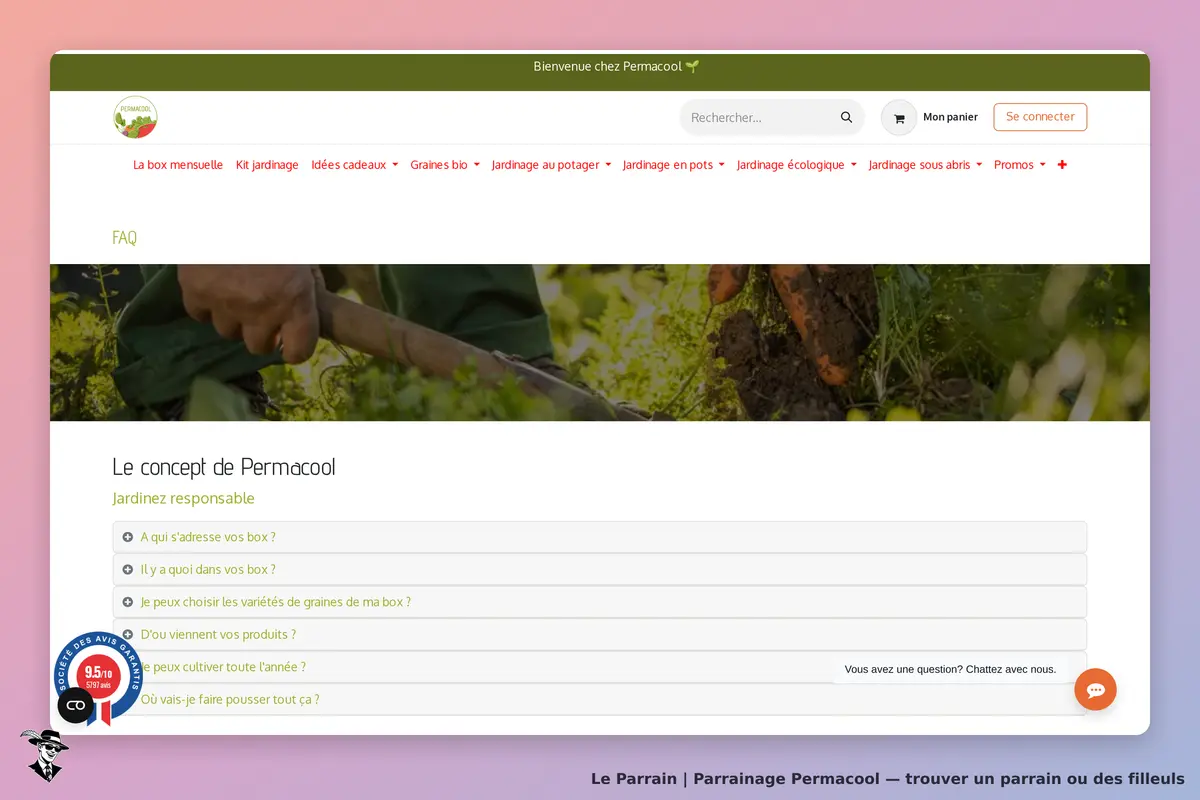This screenshot has width=1200, height=800.
Task: Go to La box mensuelle
Action: coord(178,165)
